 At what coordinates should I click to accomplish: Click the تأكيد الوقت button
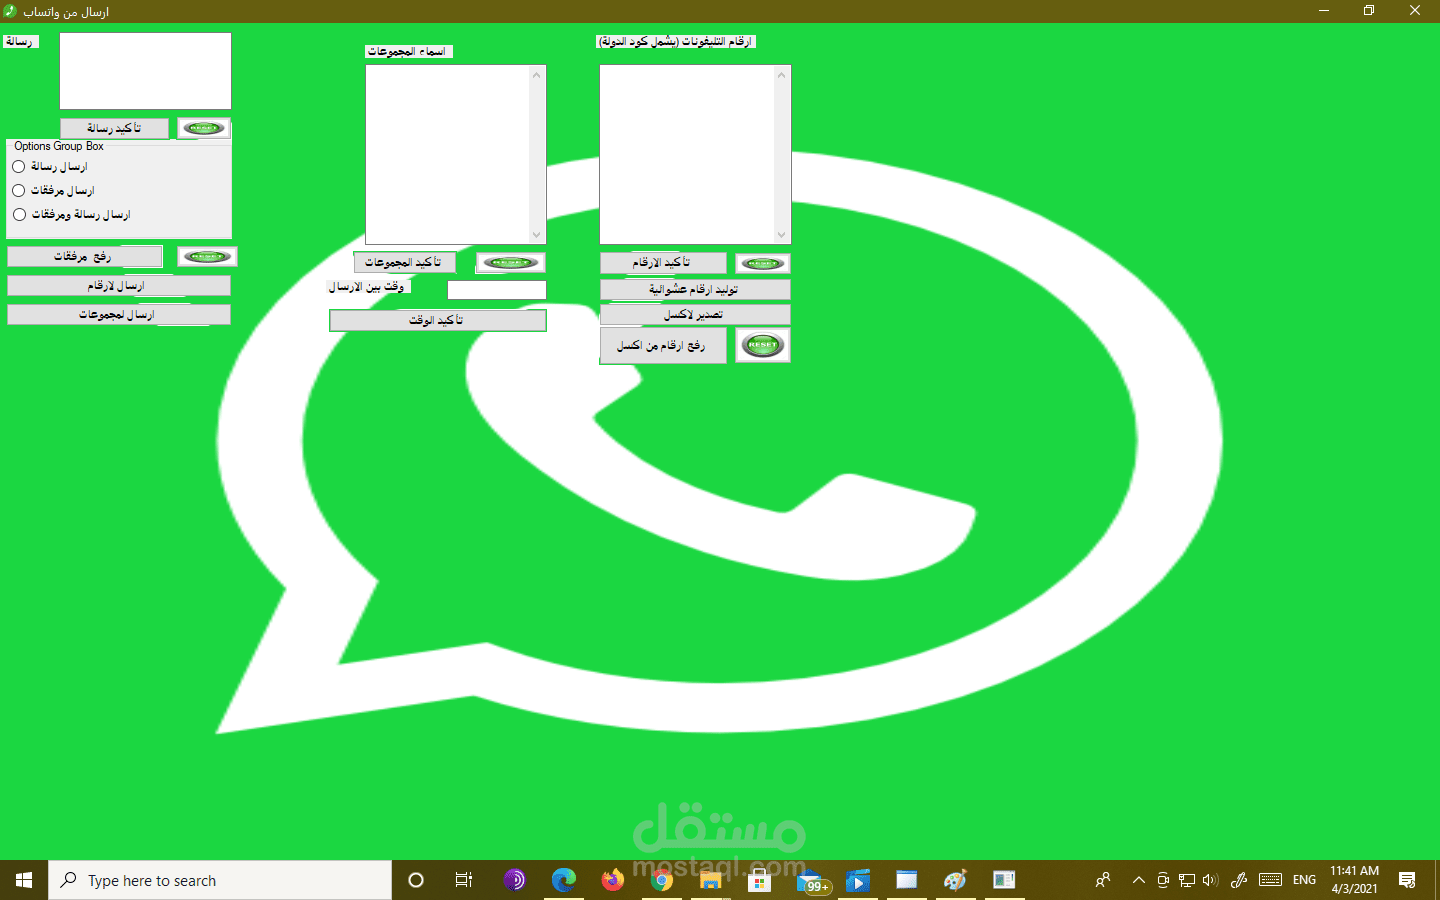[x=437, y=320]
